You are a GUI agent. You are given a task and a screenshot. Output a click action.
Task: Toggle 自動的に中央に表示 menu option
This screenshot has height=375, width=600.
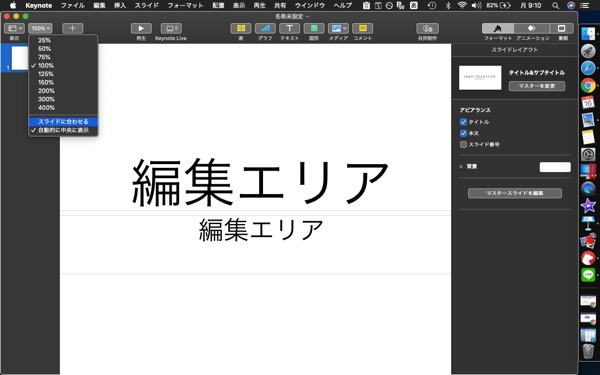(63, 130)
